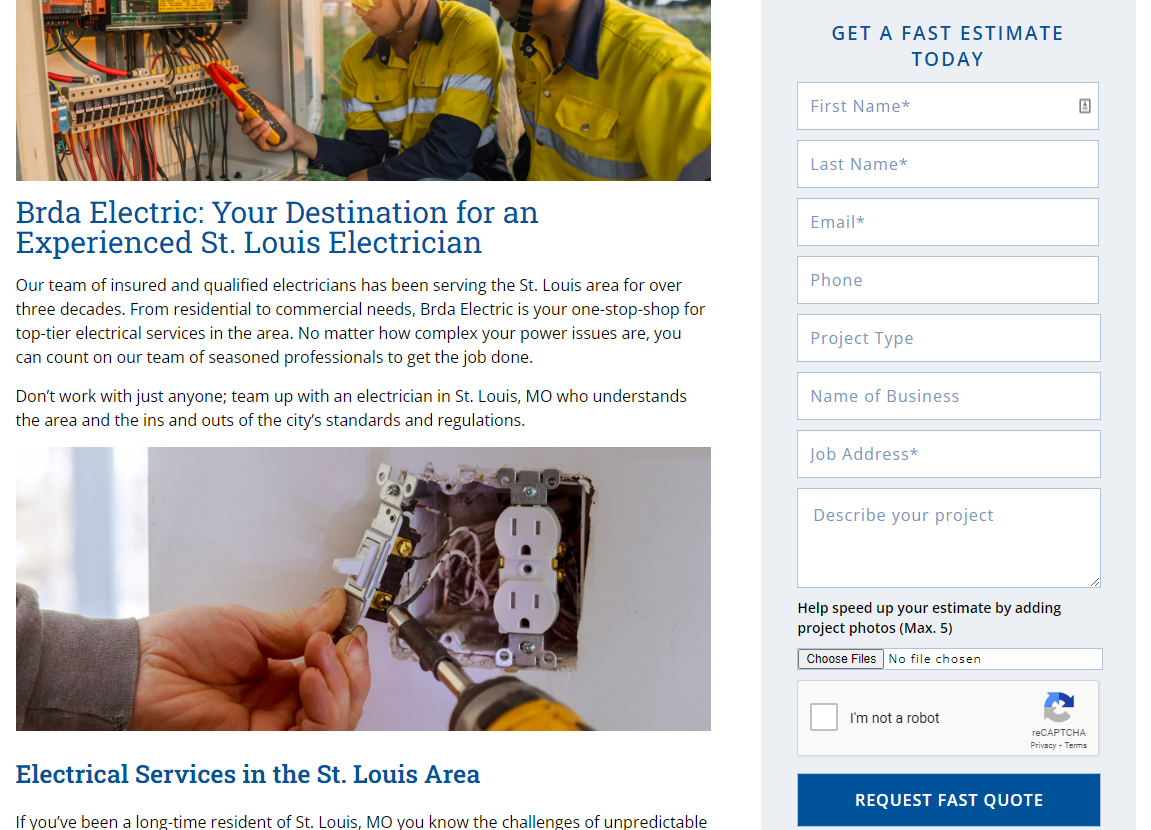The height and width of the screenshot is (830, 1151).
Task: Click the No file chosen label
Action: pyautogui.click(x=934, y=659)
